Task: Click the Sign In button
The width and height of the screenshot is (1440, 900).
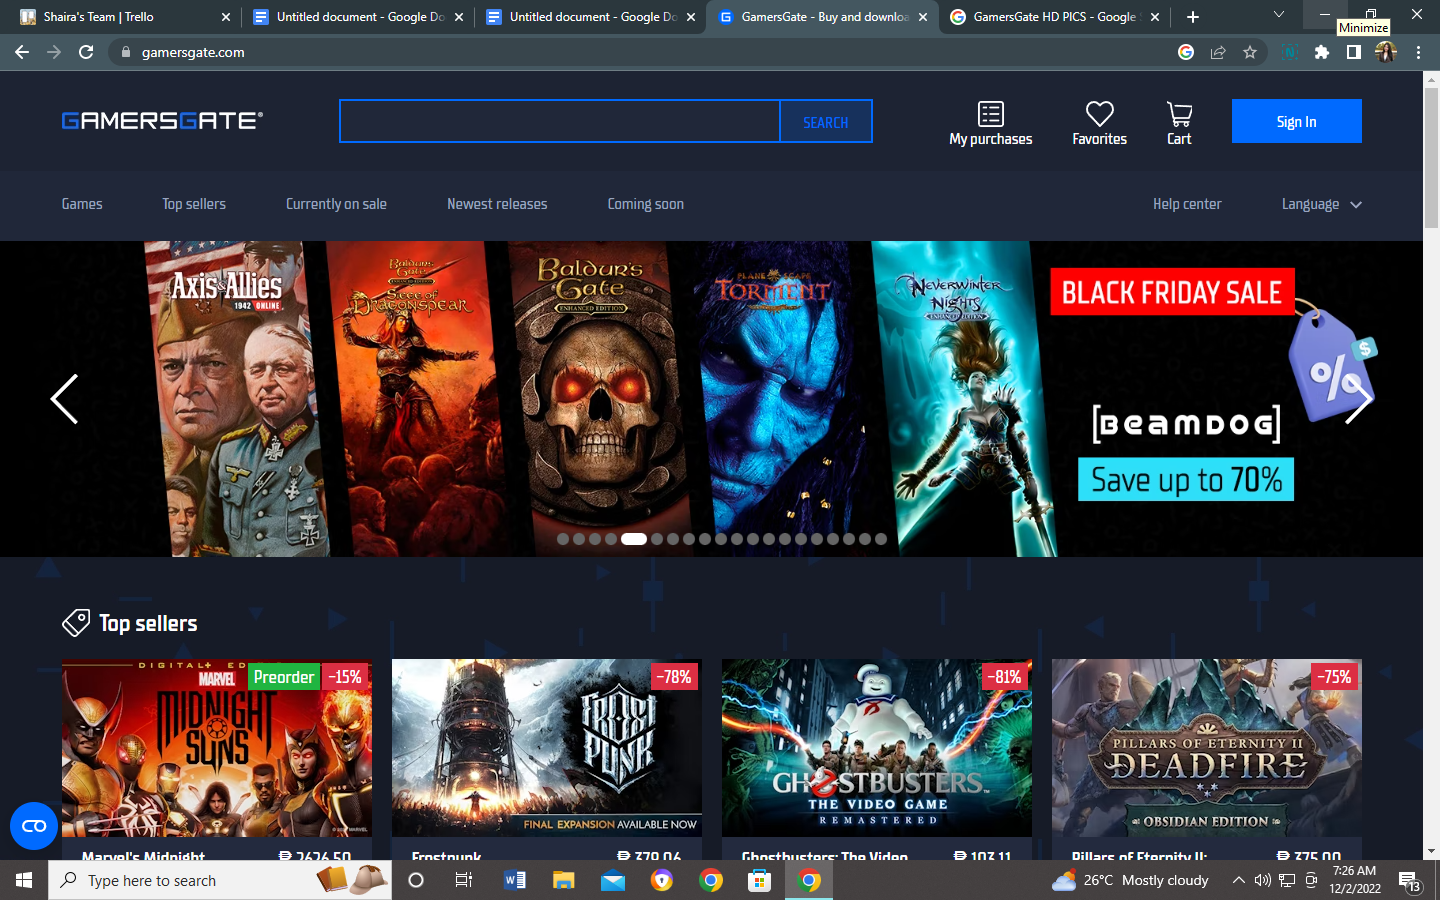Action: (x=1296, y=121)
